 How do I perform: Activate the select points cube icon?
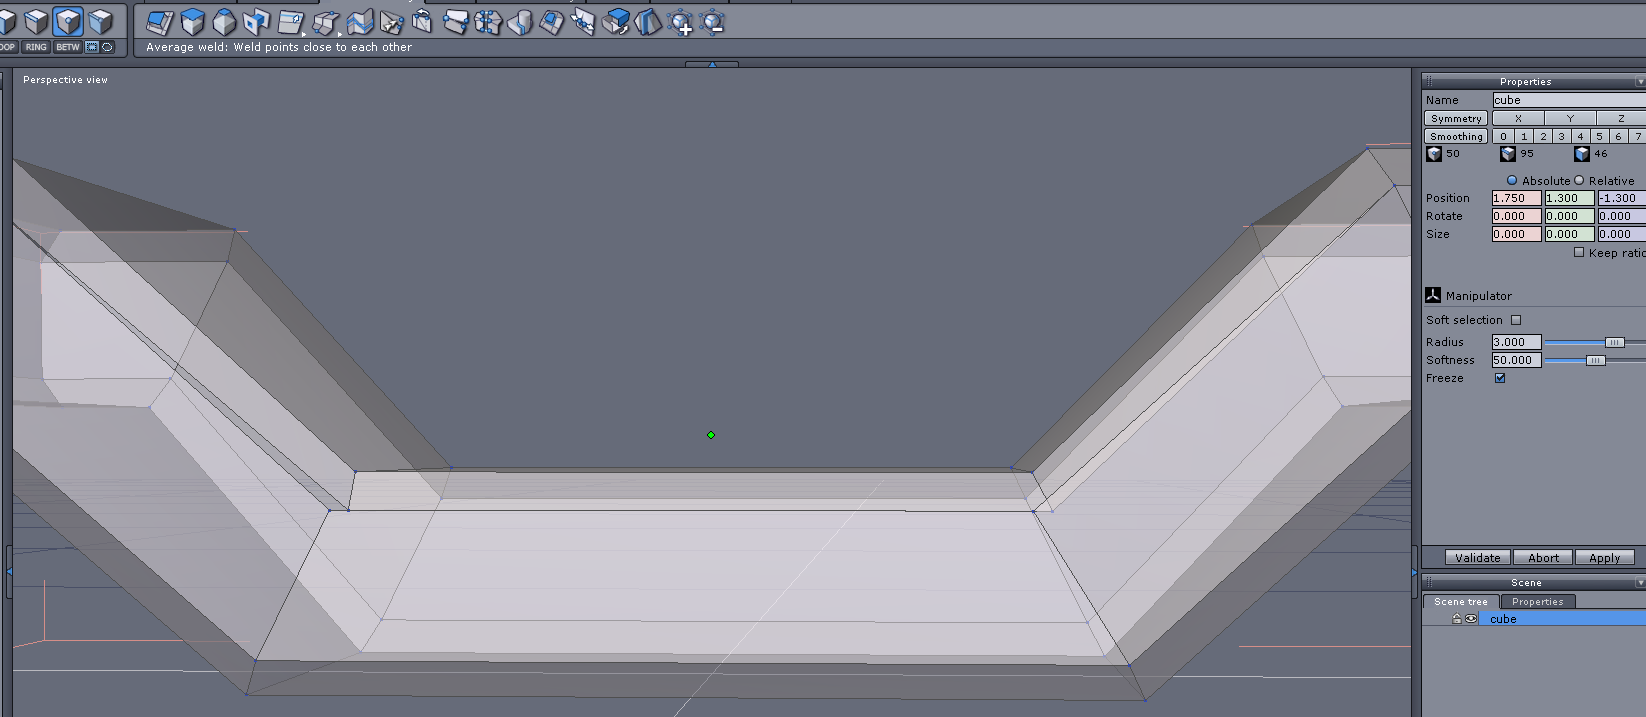pos(68,21)
